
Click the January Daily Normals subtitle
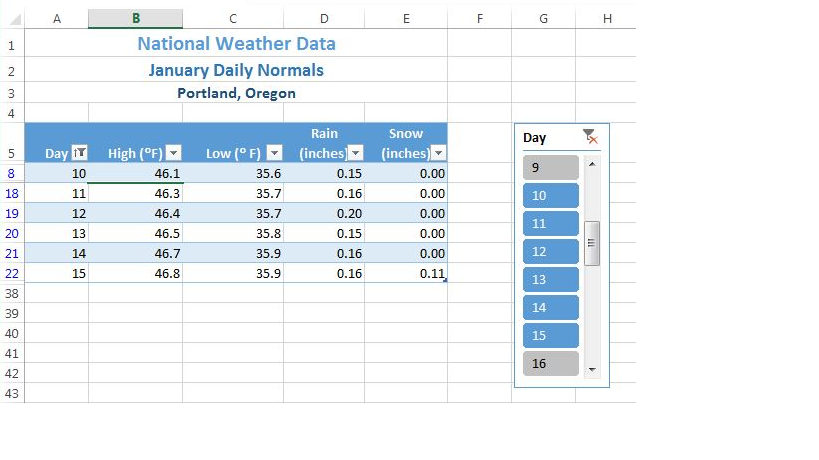[x=236, y=70]
